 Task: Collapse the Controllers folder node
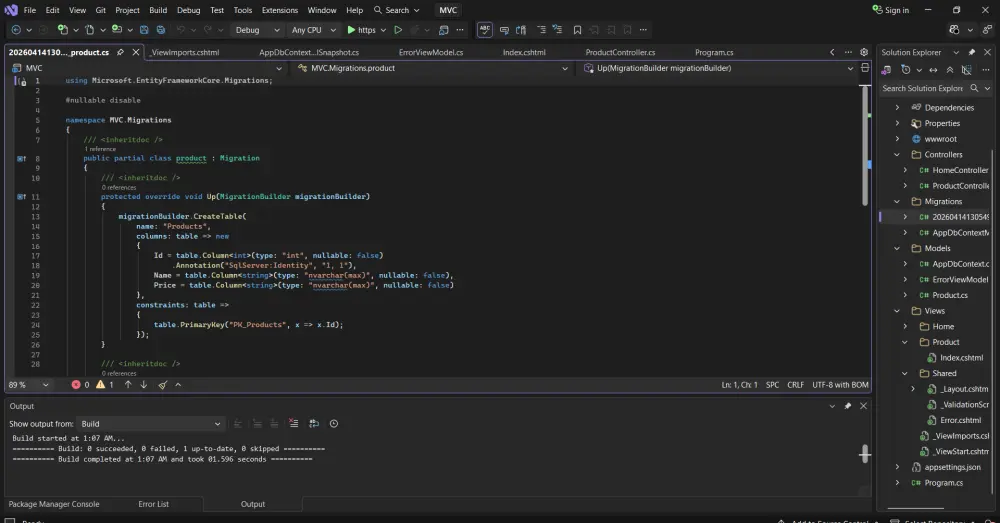897,154
